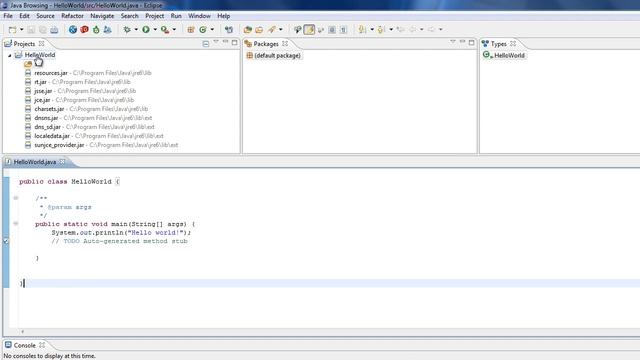This screenshot has width=640, height=360.
Task: Open the Projects view menu triangle
Action: pyautogui.click(x=216, y=42)
